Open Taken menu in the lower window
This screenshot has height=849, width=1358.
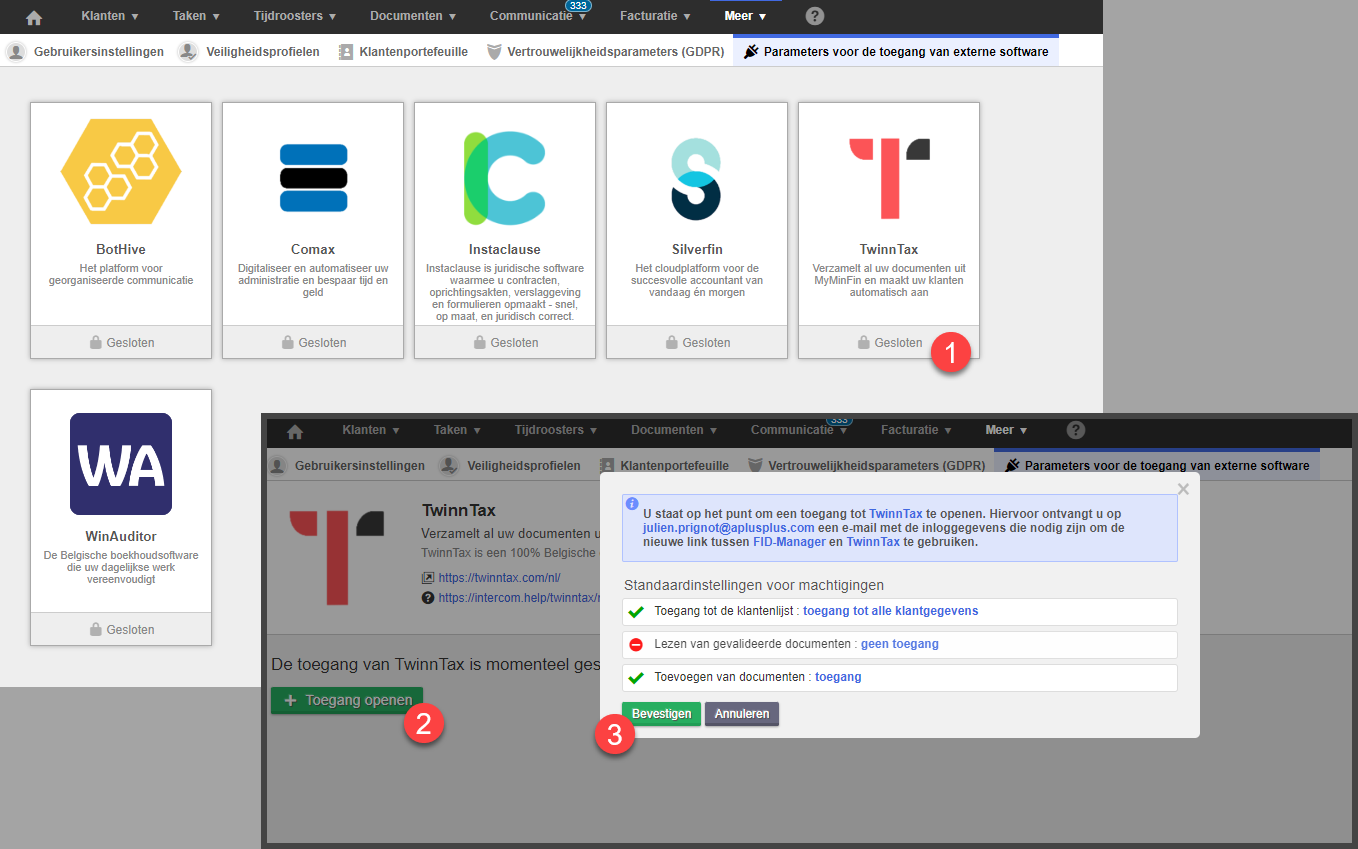pos(457,430)
